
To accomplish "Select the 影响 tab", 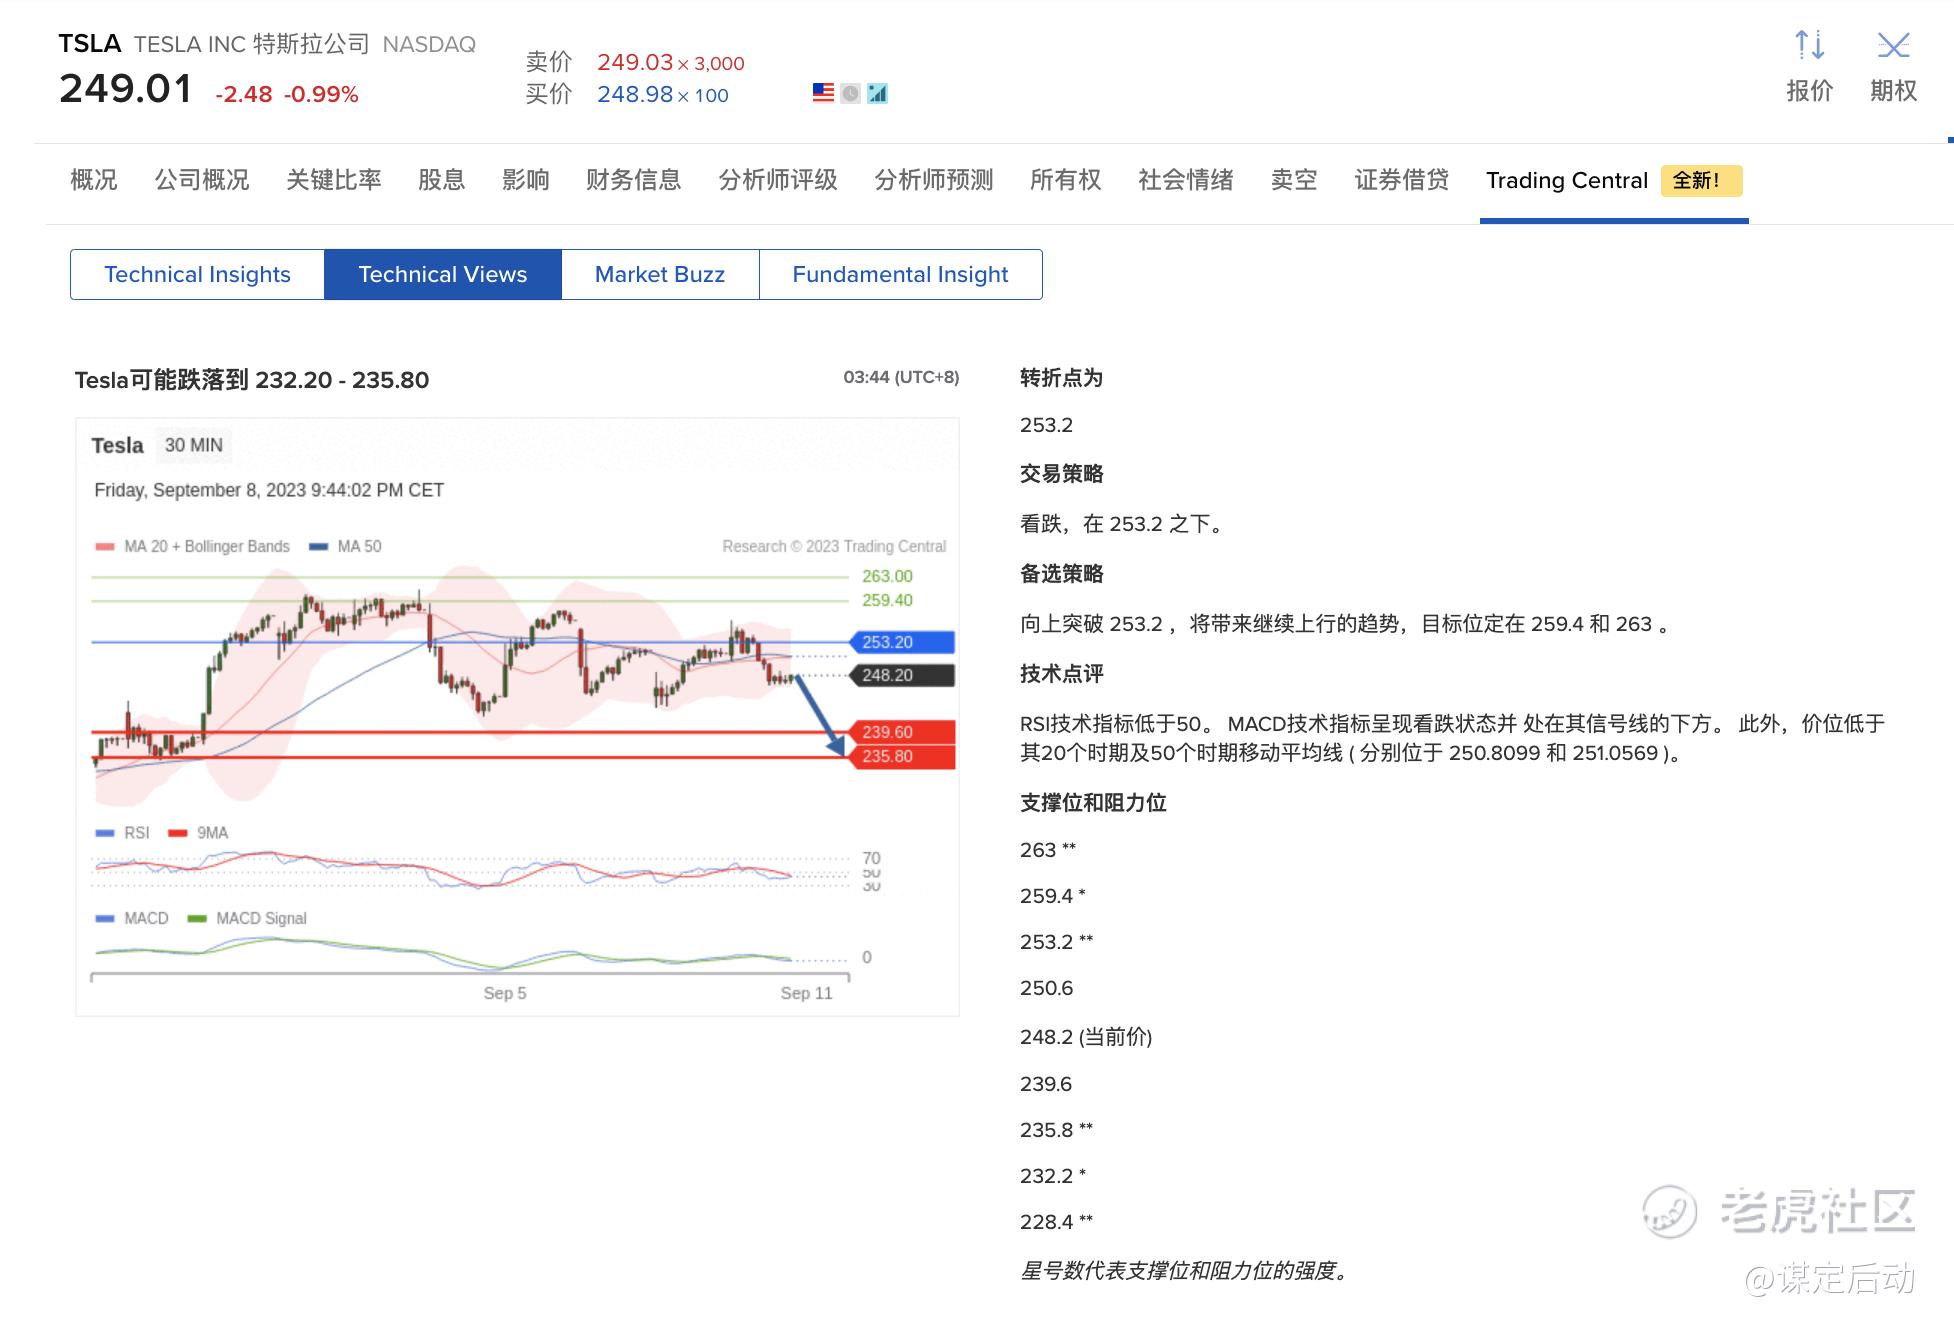I will tap(526, 180).
